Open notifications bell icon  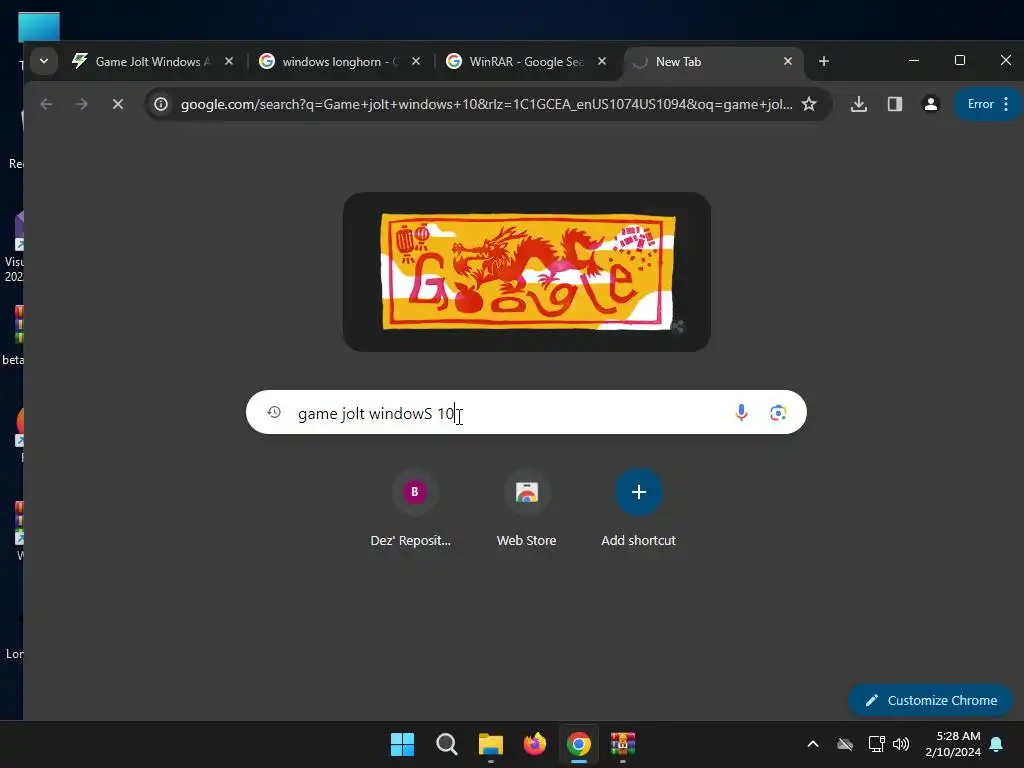pos(997,744)
